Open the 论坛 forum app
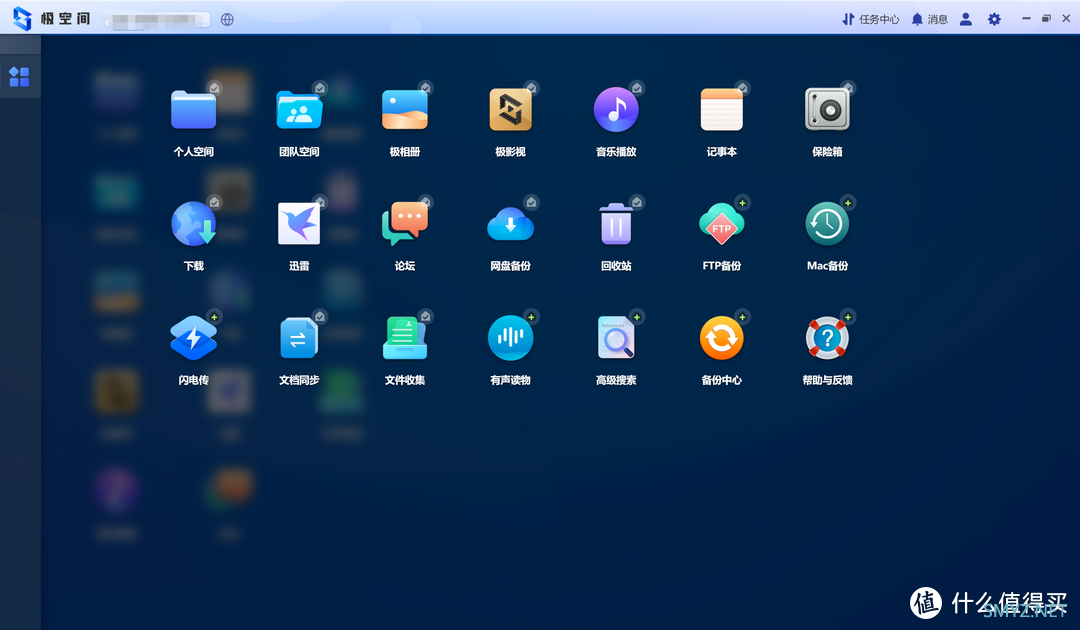This screenshot has width=1080, height=630. 405,224
